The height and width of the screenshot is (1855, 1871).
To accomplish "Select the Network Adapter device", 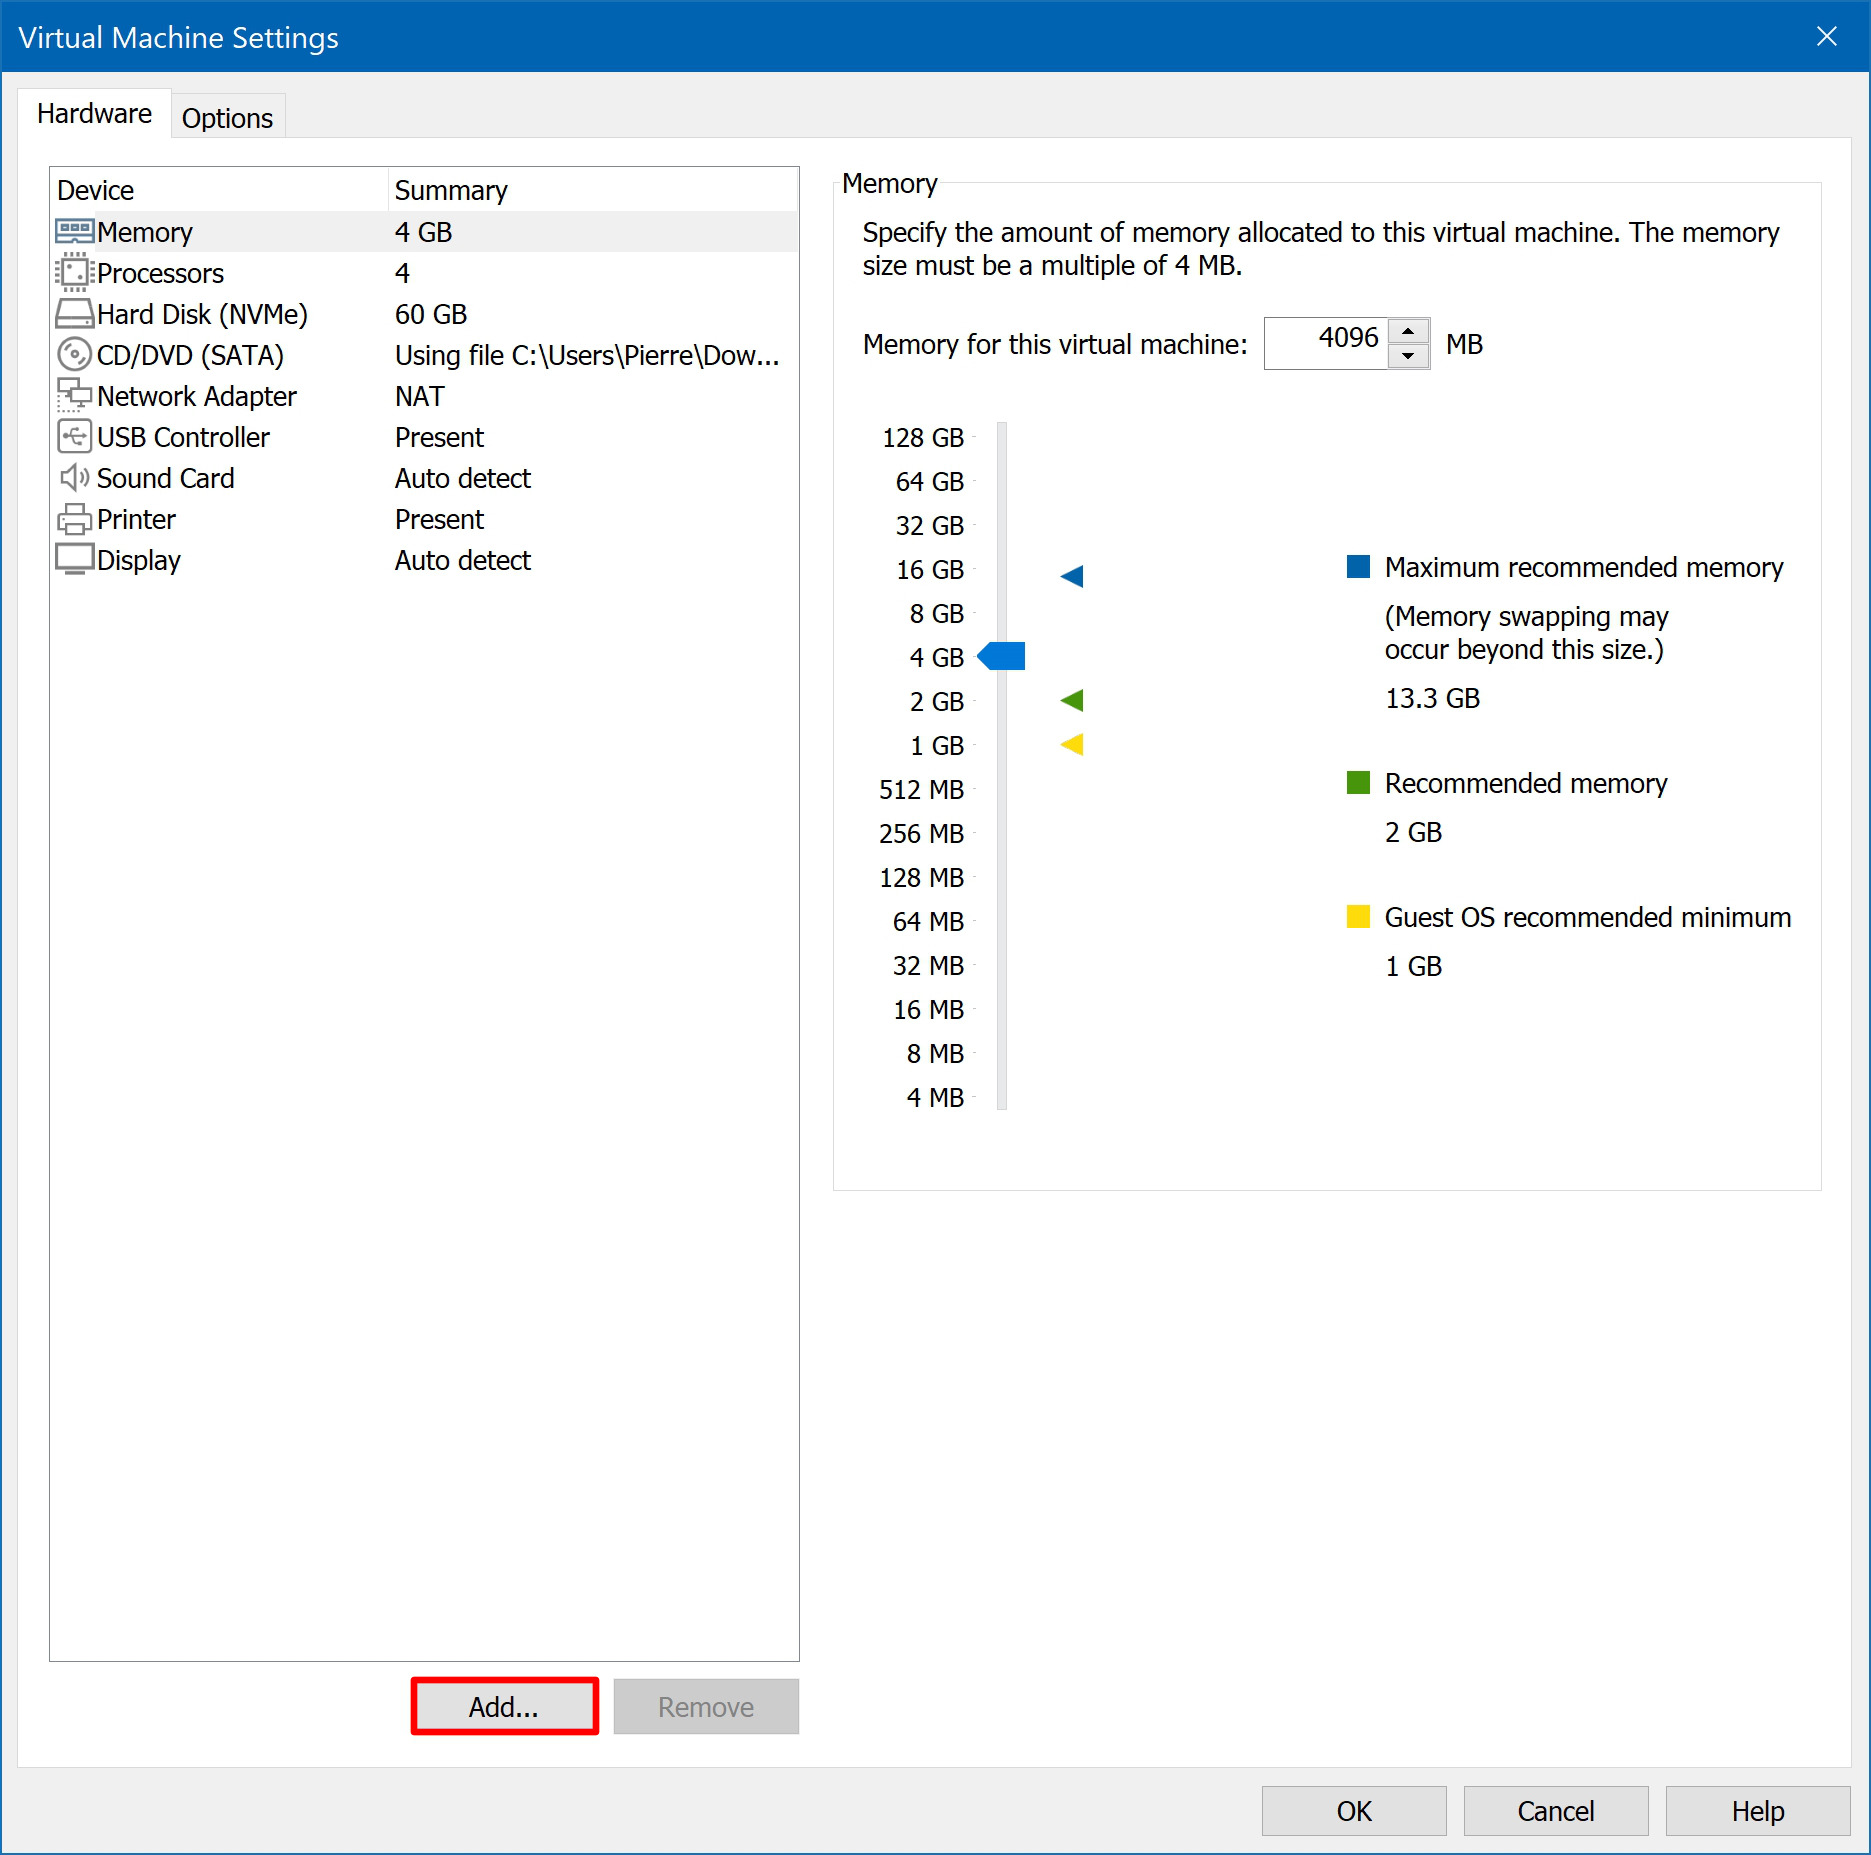I will coord(424,396).
